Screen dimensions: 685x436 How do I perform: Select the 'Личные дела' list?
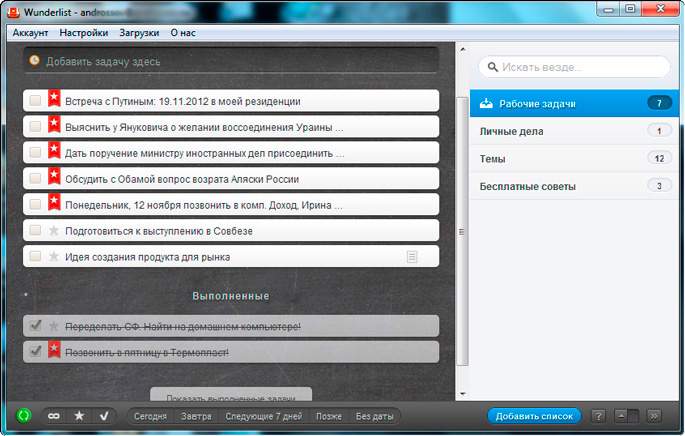(574, 131)
